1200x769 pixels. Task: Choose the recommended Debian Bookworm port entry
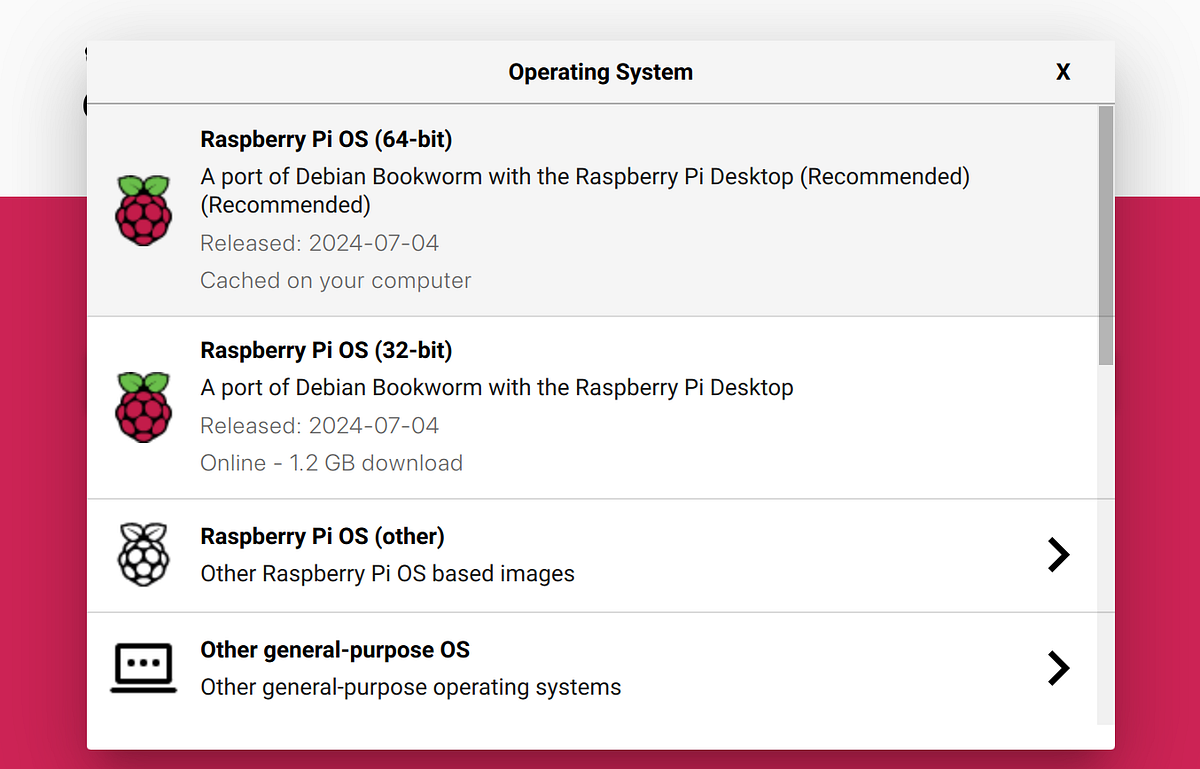tap(600, 208)
